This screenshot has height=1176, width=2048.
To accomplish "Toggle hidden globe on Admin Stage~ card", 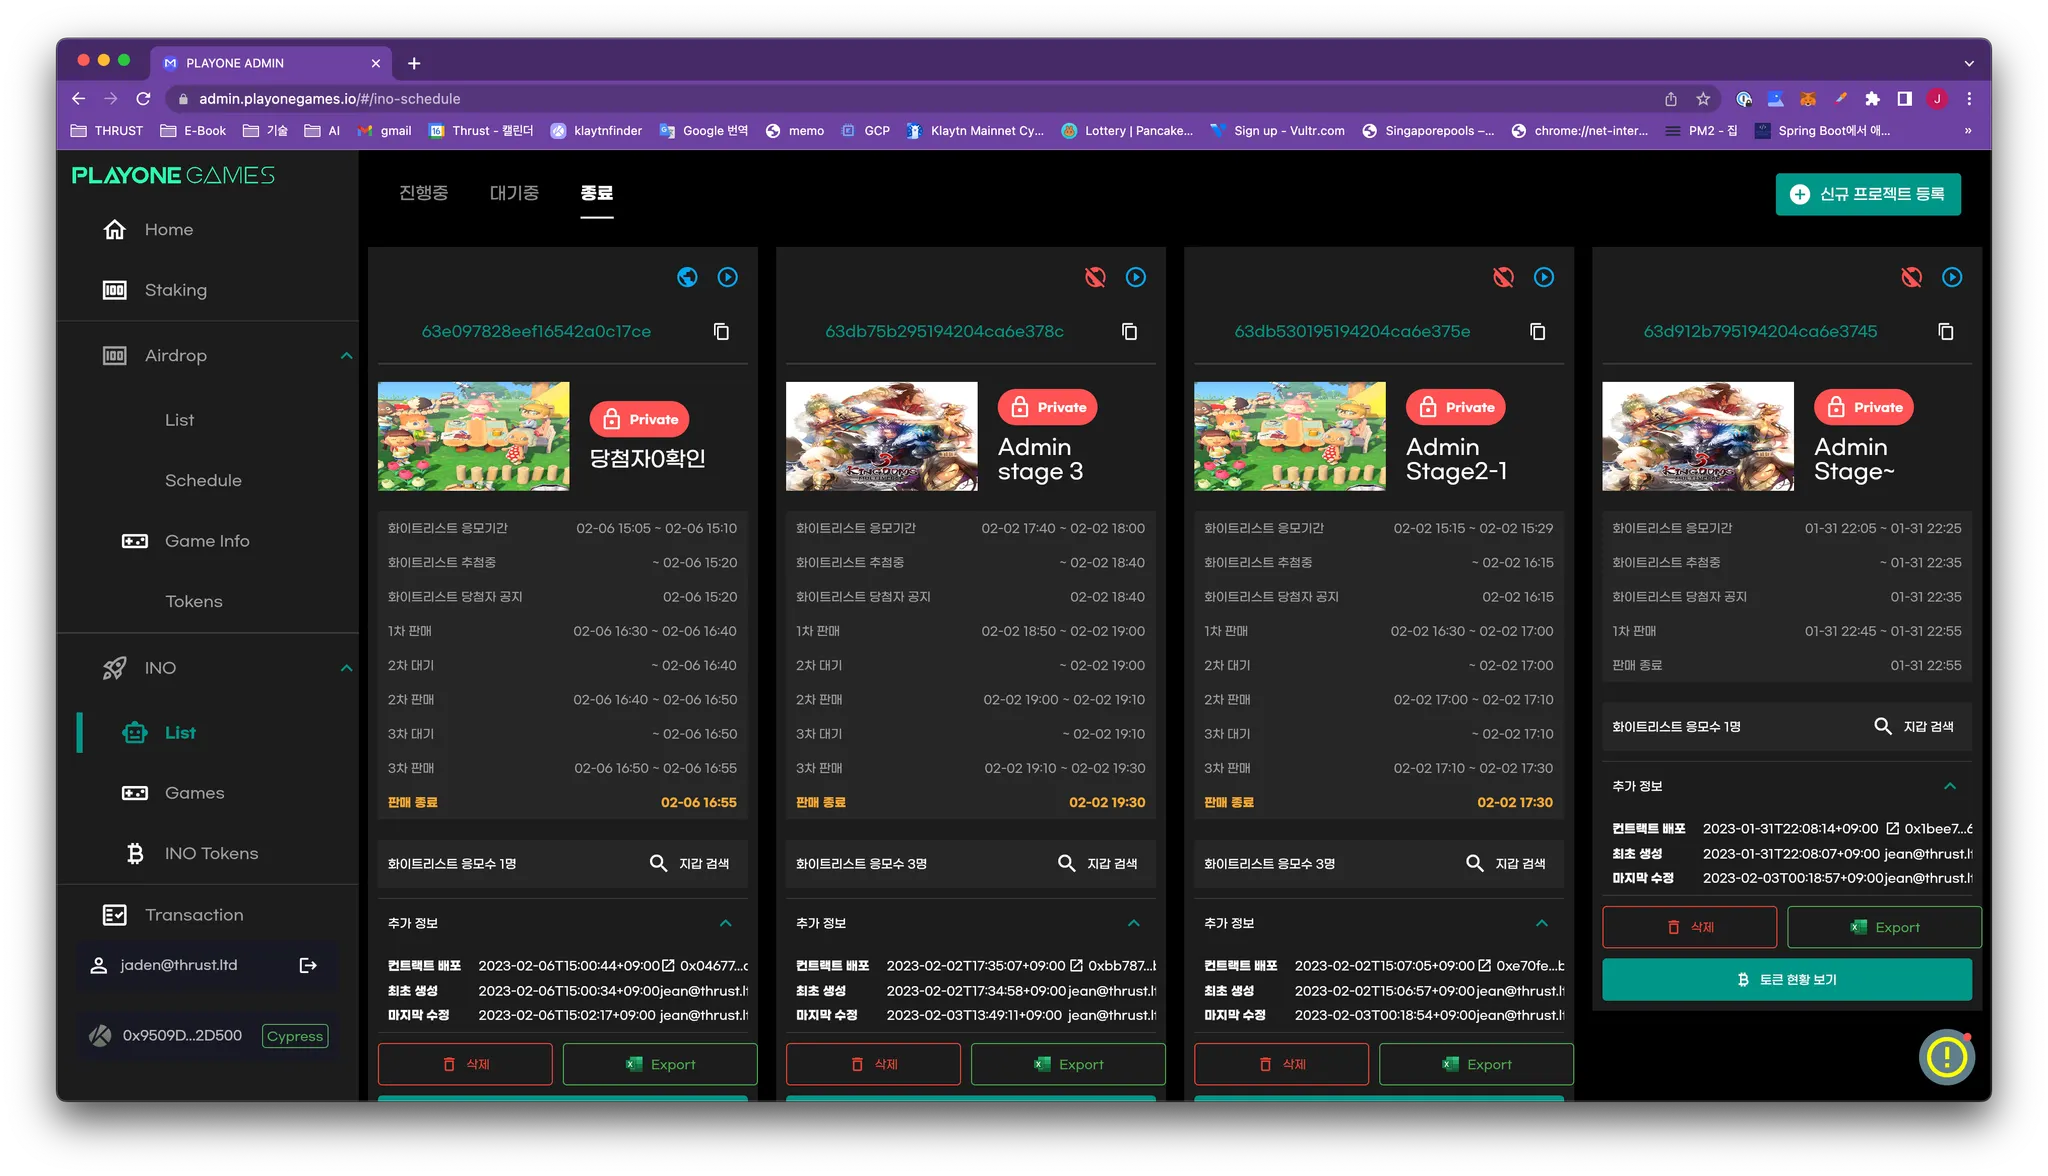I will pyautogui.click(x=1911, y=277).
